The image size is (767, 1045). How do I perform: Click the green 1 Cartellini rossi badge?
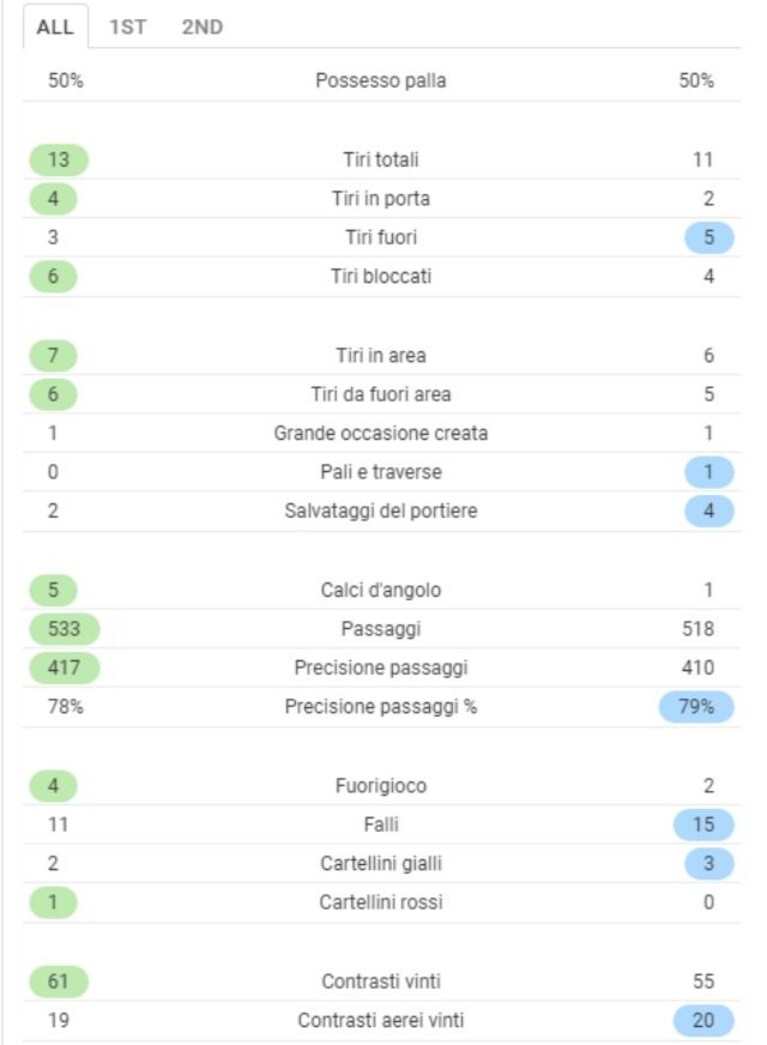(x=53, y=902)
